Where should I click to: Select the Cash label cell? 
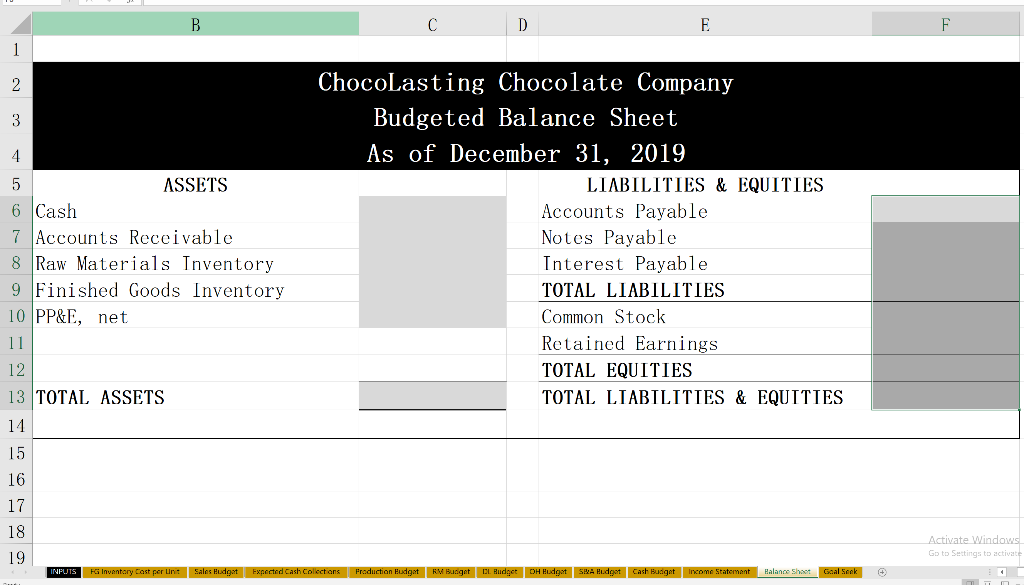click(x=195, y=211)
